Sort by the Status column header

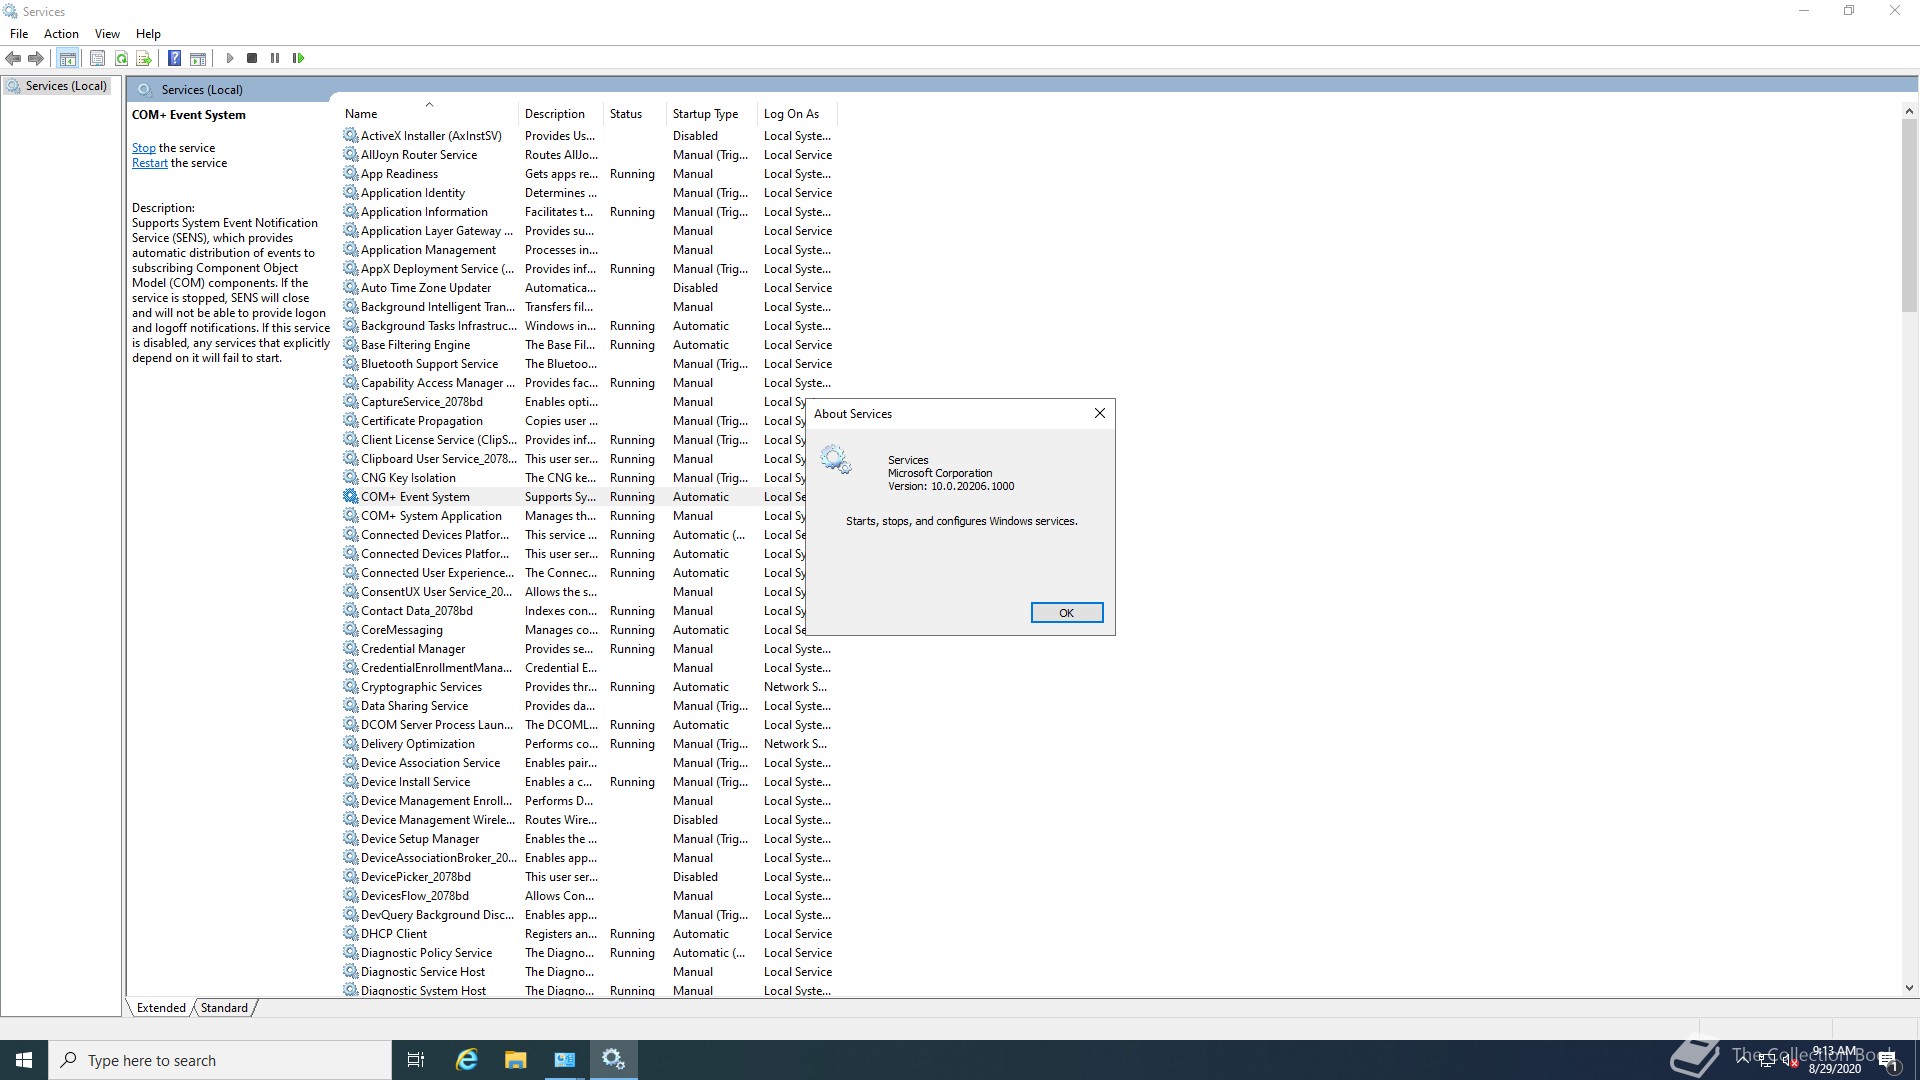pyautogui.click(x=635, y=114)
